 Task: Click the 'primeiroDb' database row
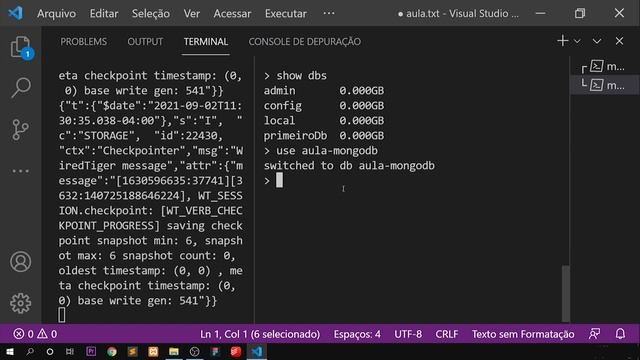tap(324, 136)
